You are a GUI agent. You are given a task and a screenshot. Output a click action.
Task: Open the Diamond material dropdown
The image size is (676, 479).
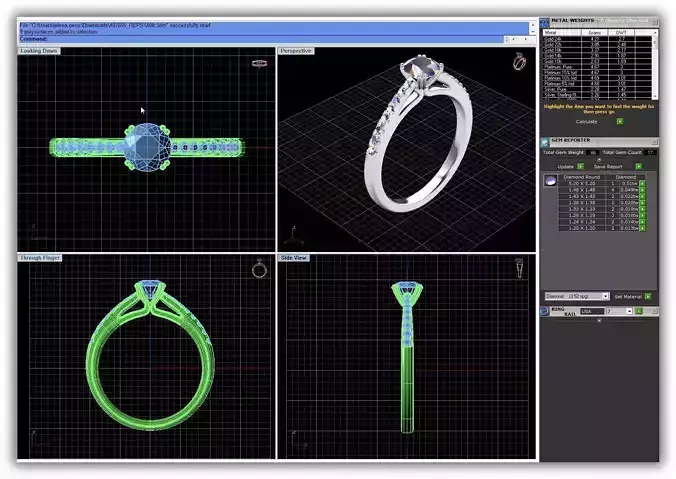605,296
